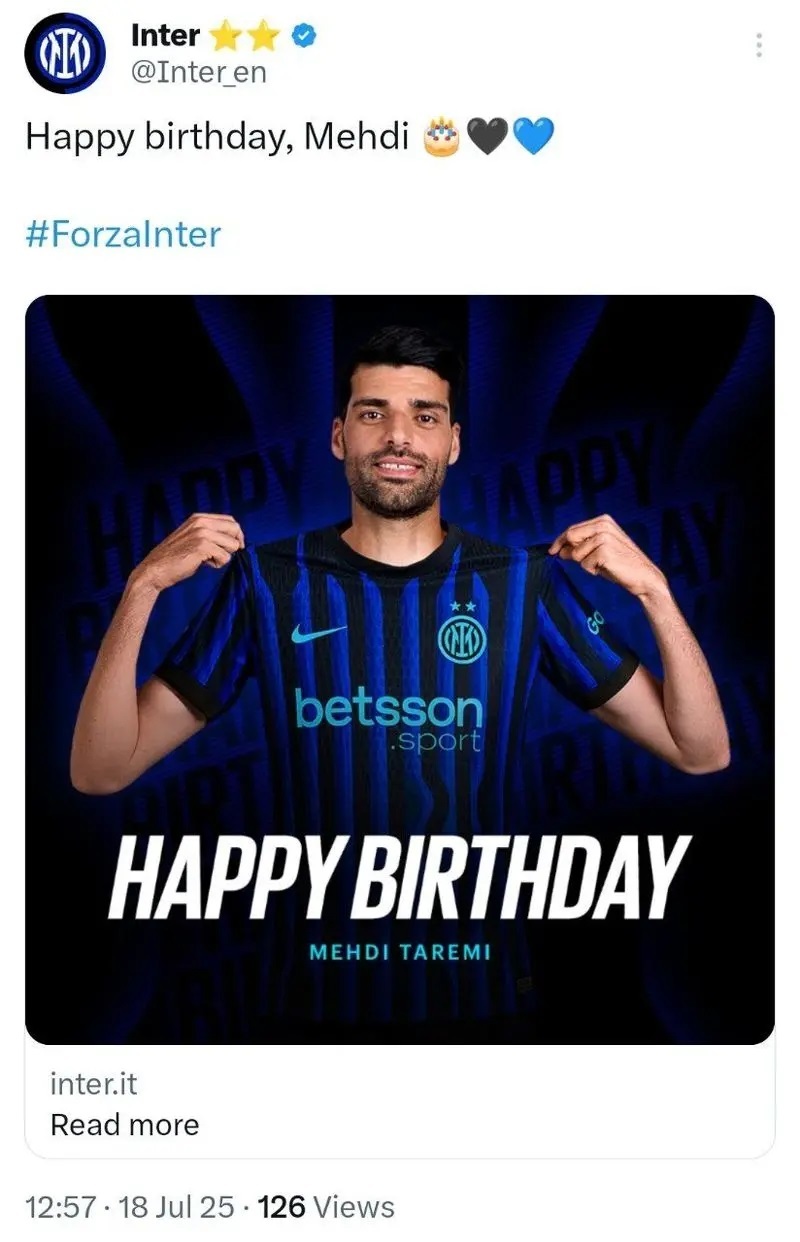Click the birthday cake emoji
The image size is (800, 1242).
[442, 136]
